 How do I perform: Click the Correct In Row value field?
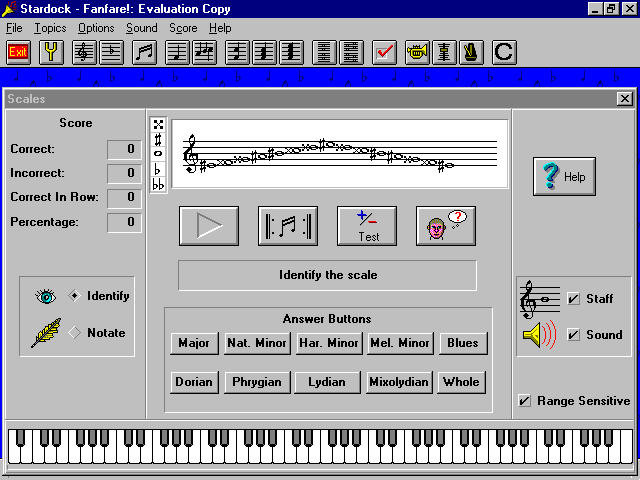124,198
